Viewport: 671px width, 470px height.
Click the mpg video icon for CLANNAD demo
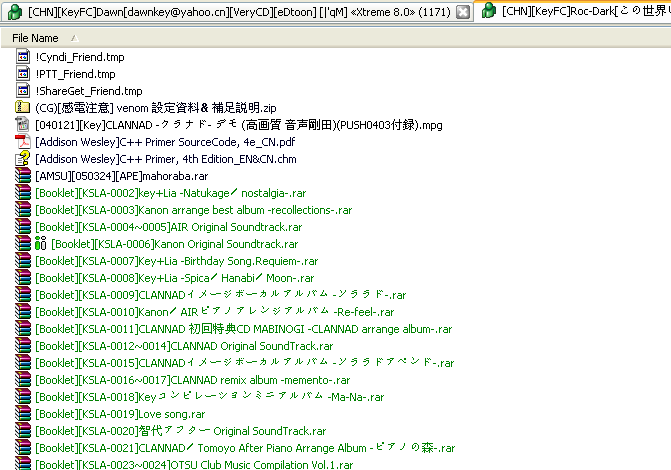pyautogui.click(x=23, y=124)
